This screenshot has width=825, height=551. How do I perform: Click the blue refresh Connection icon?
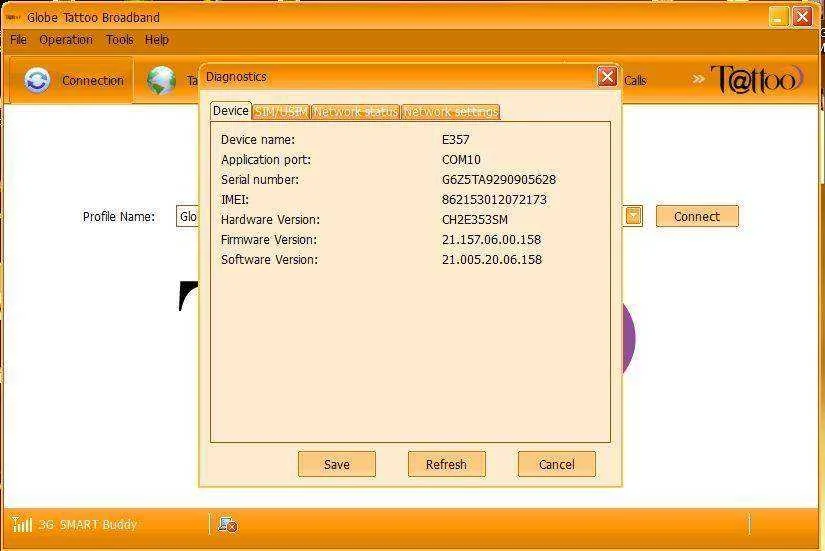[37, 81]
